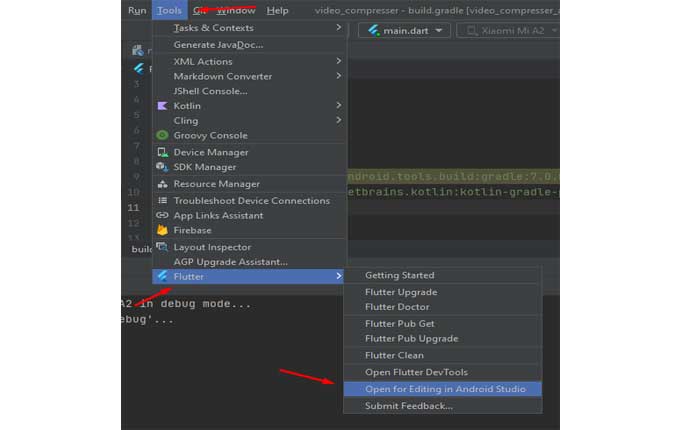Open the Help menu
700x430 pixels.
(x=277, y=10)
